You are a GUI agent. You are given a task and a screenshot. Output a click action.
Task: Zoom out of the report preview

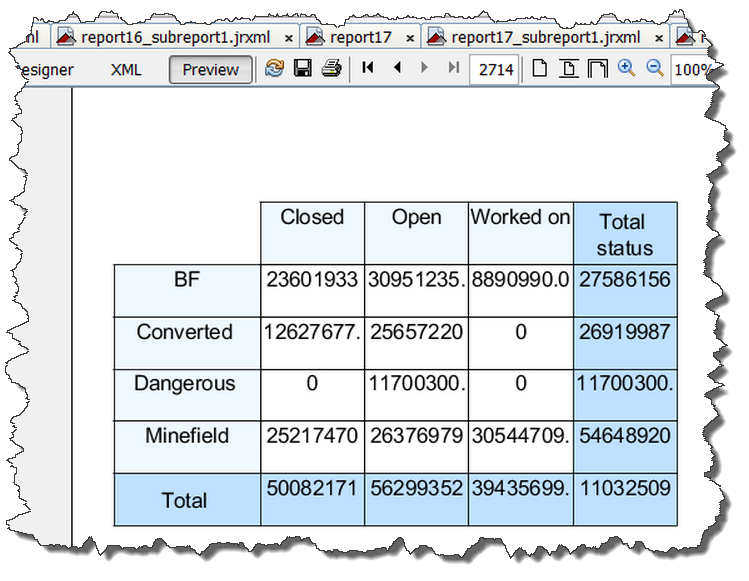655,69
